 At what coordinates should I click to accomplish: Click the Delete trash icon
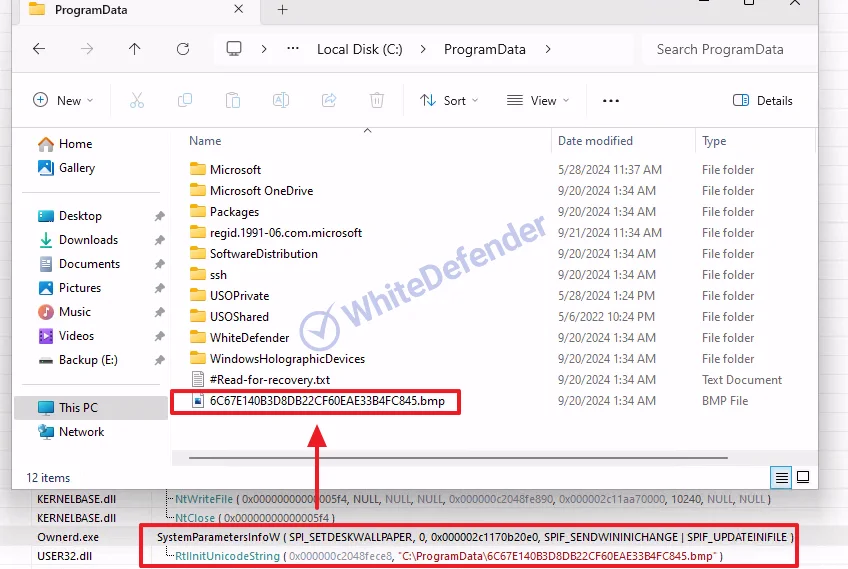tap(377, 100)
